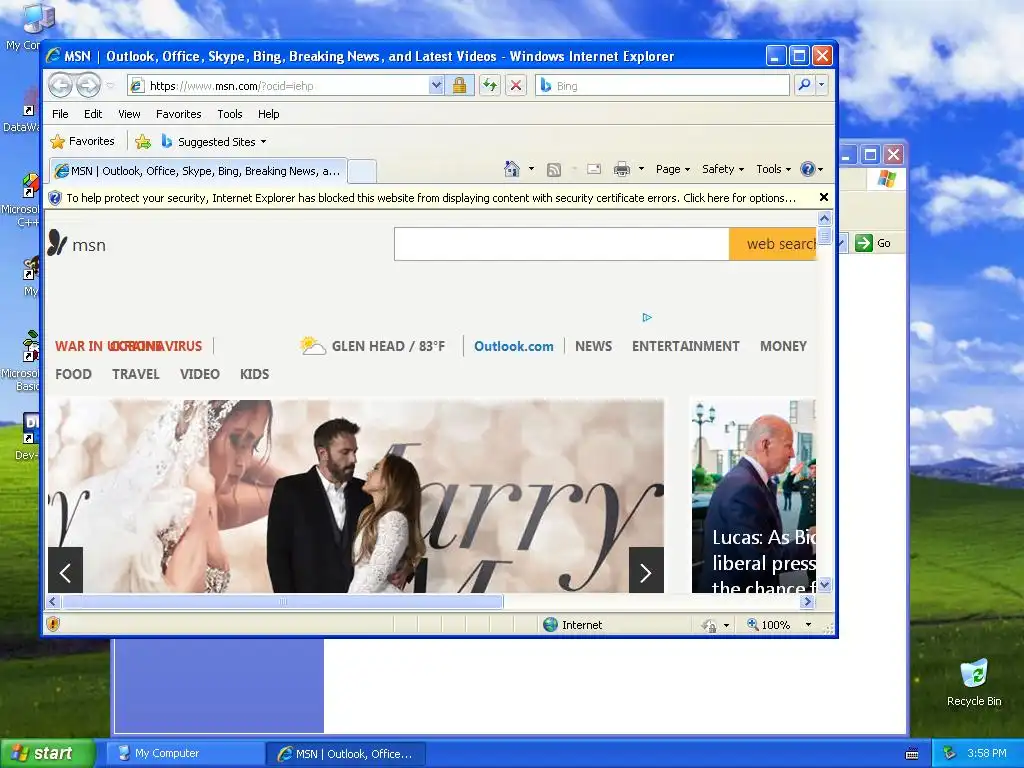
Task: Open the recent pages dropdown arrow
Action: click(x=110, y=86)
